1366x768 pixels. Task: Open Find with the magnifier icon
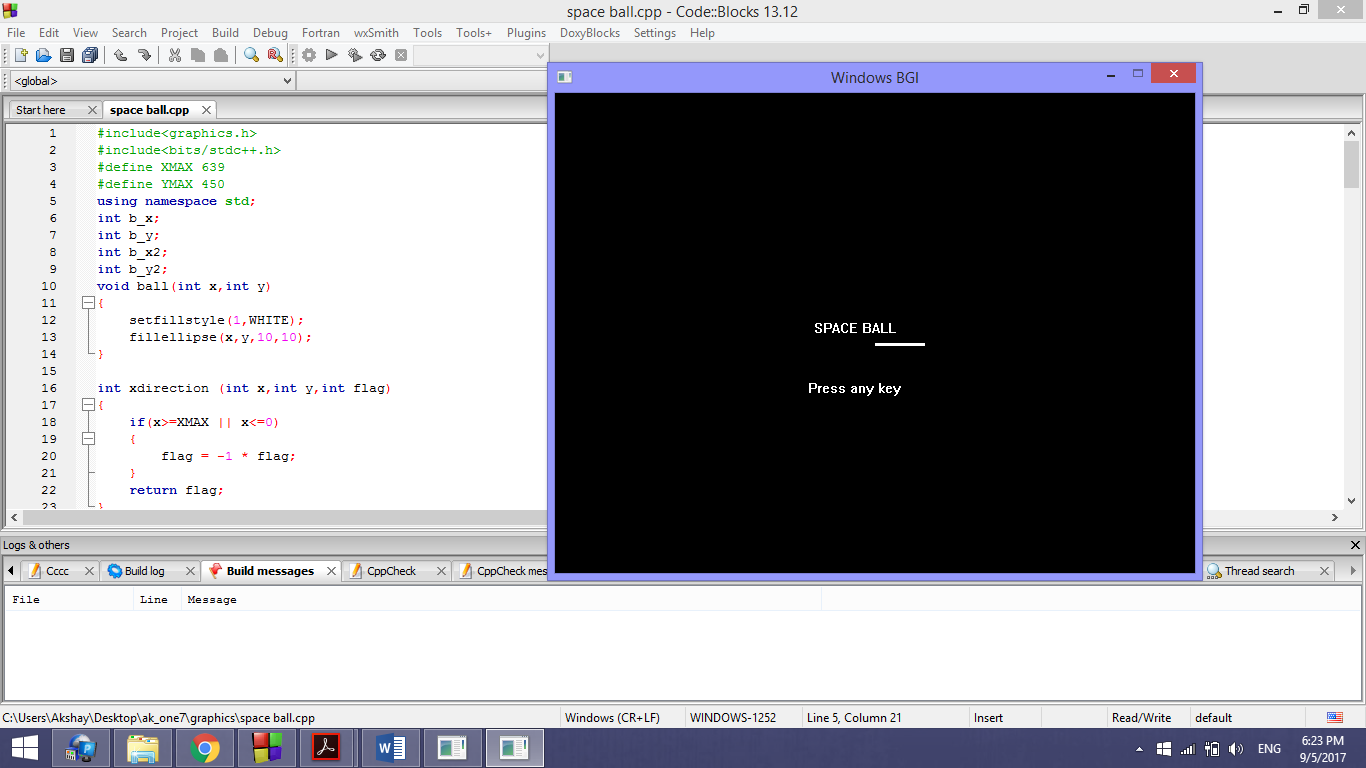click(x=251, y=55)
